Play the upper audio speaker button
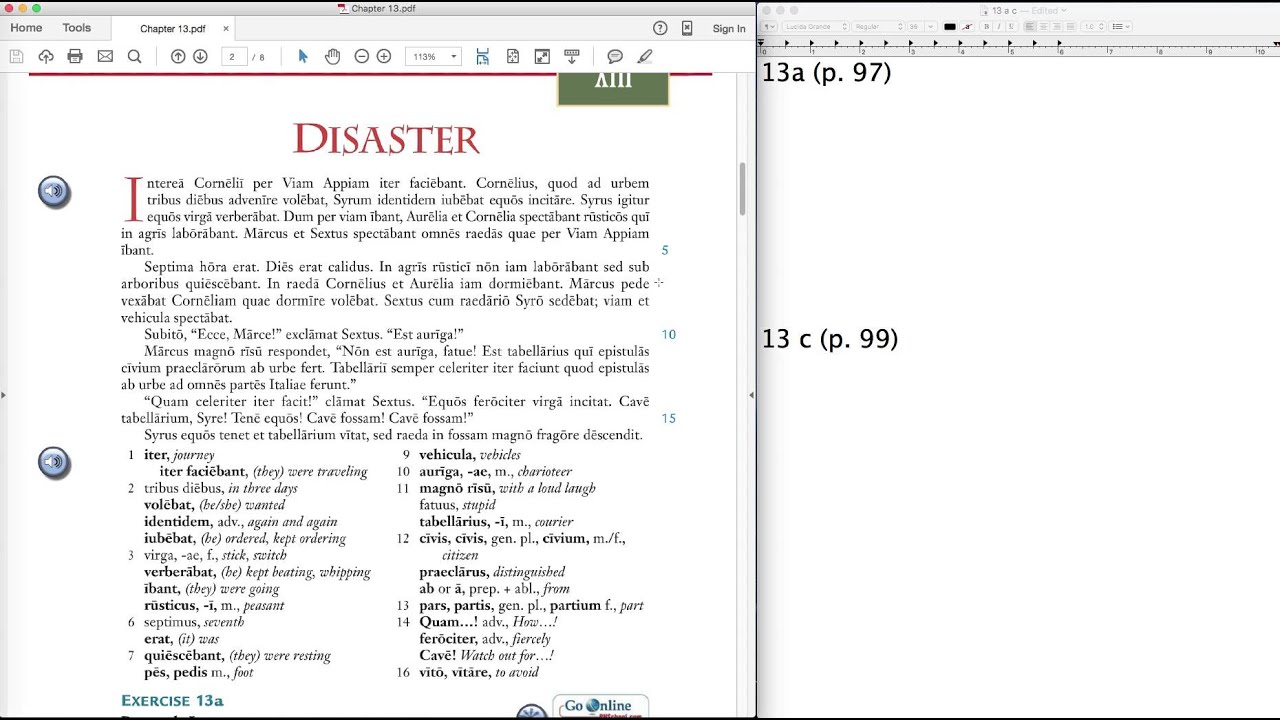This screenshot has width=1280, height=720. 54,191
